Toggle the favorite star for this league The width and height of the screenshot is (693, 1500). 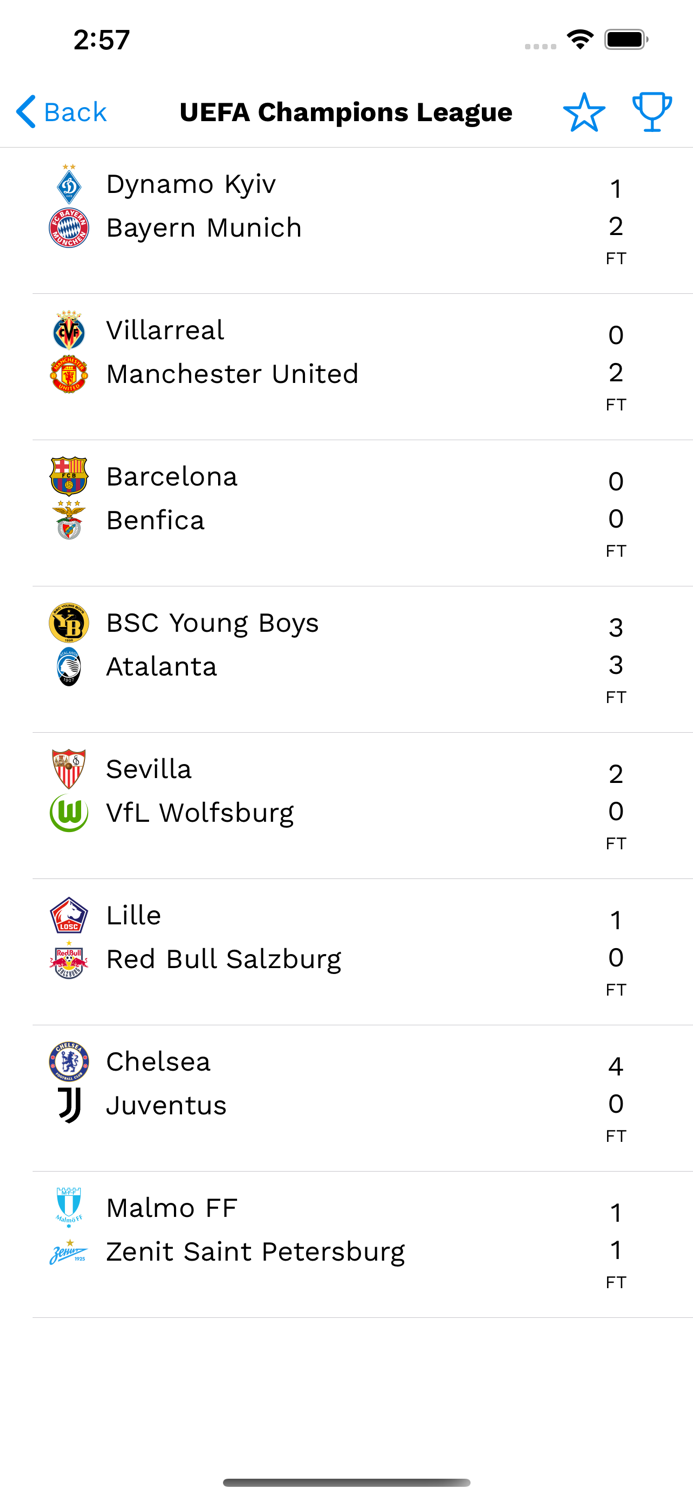tap(584, 112)
